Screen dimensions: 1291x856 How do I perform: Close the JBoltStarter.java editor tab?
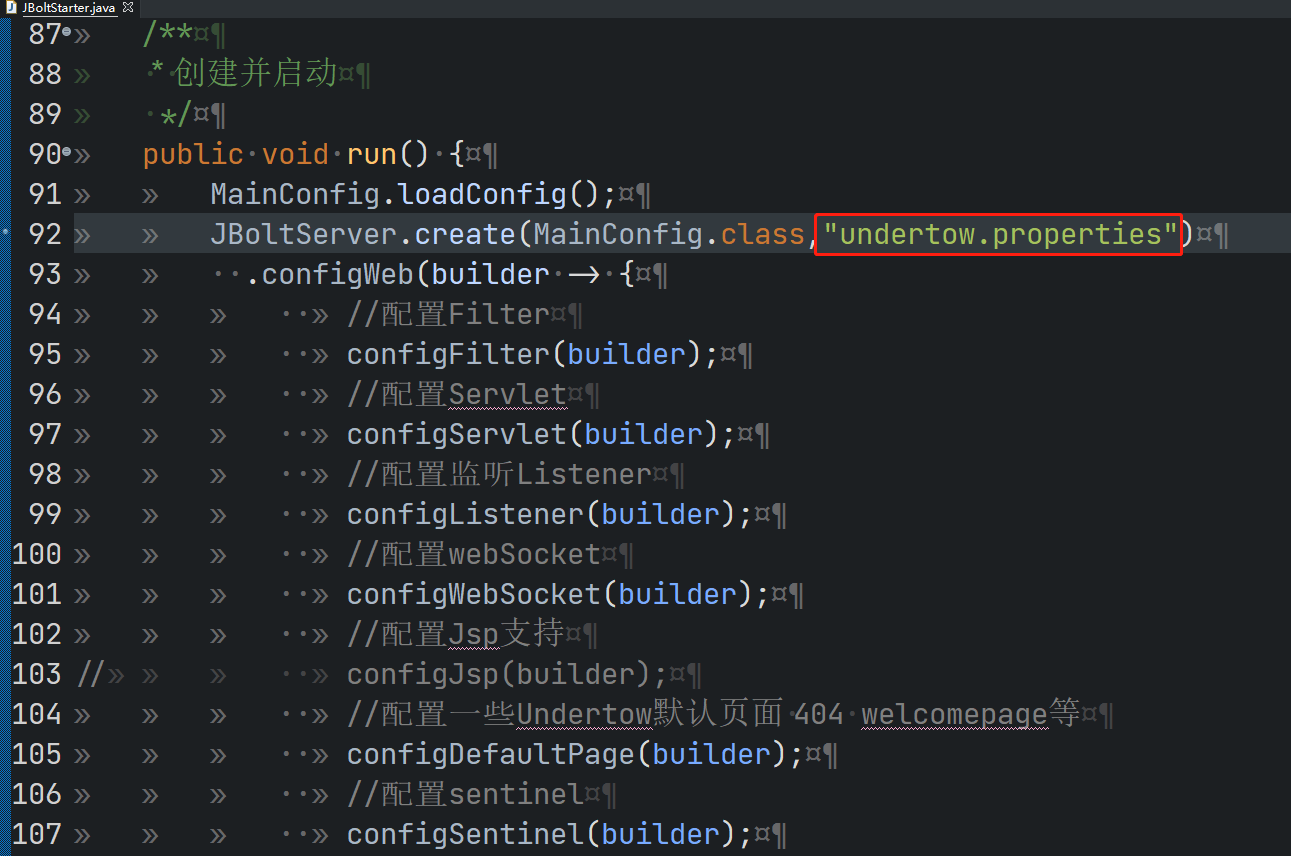click(127, 7)
